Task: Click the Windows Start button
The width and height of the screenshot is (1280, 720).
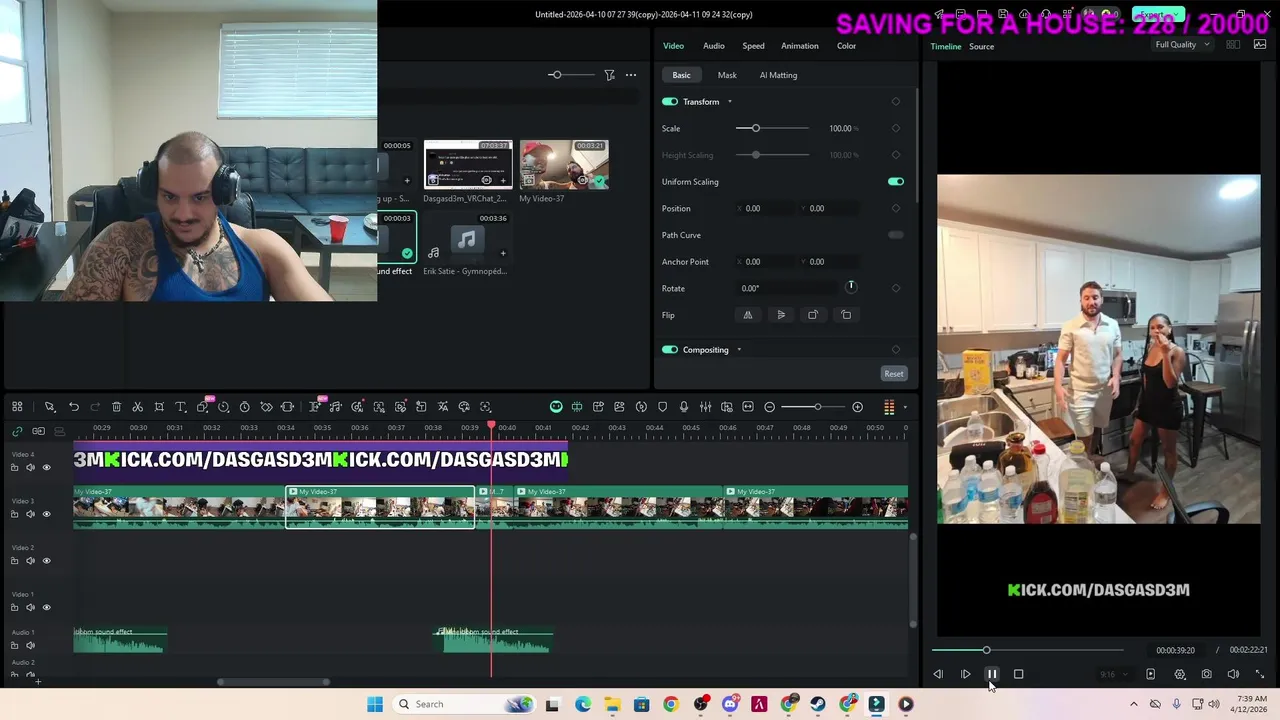Action: coord(375,704)
